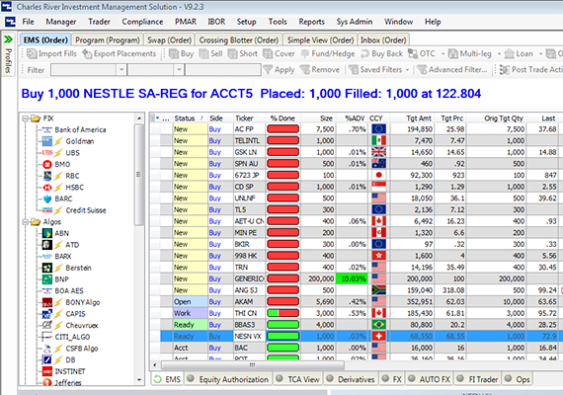Image resolution: width=563 pixels, height=395 pixels.
Task: Select the BONY Algo icon
Action: [x=47, y=302]
